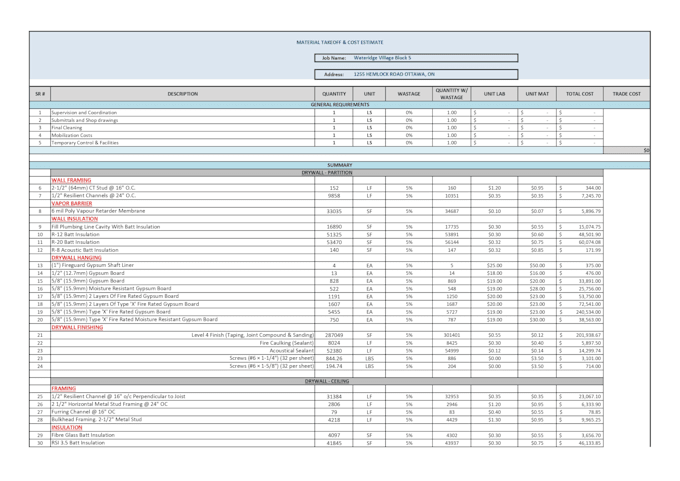Click the Bulkhead Framing 2-1/2" Metal Stud cell
Image resolution: width=680 pixels, height=481 pixels.
click(x=183, y=420)
